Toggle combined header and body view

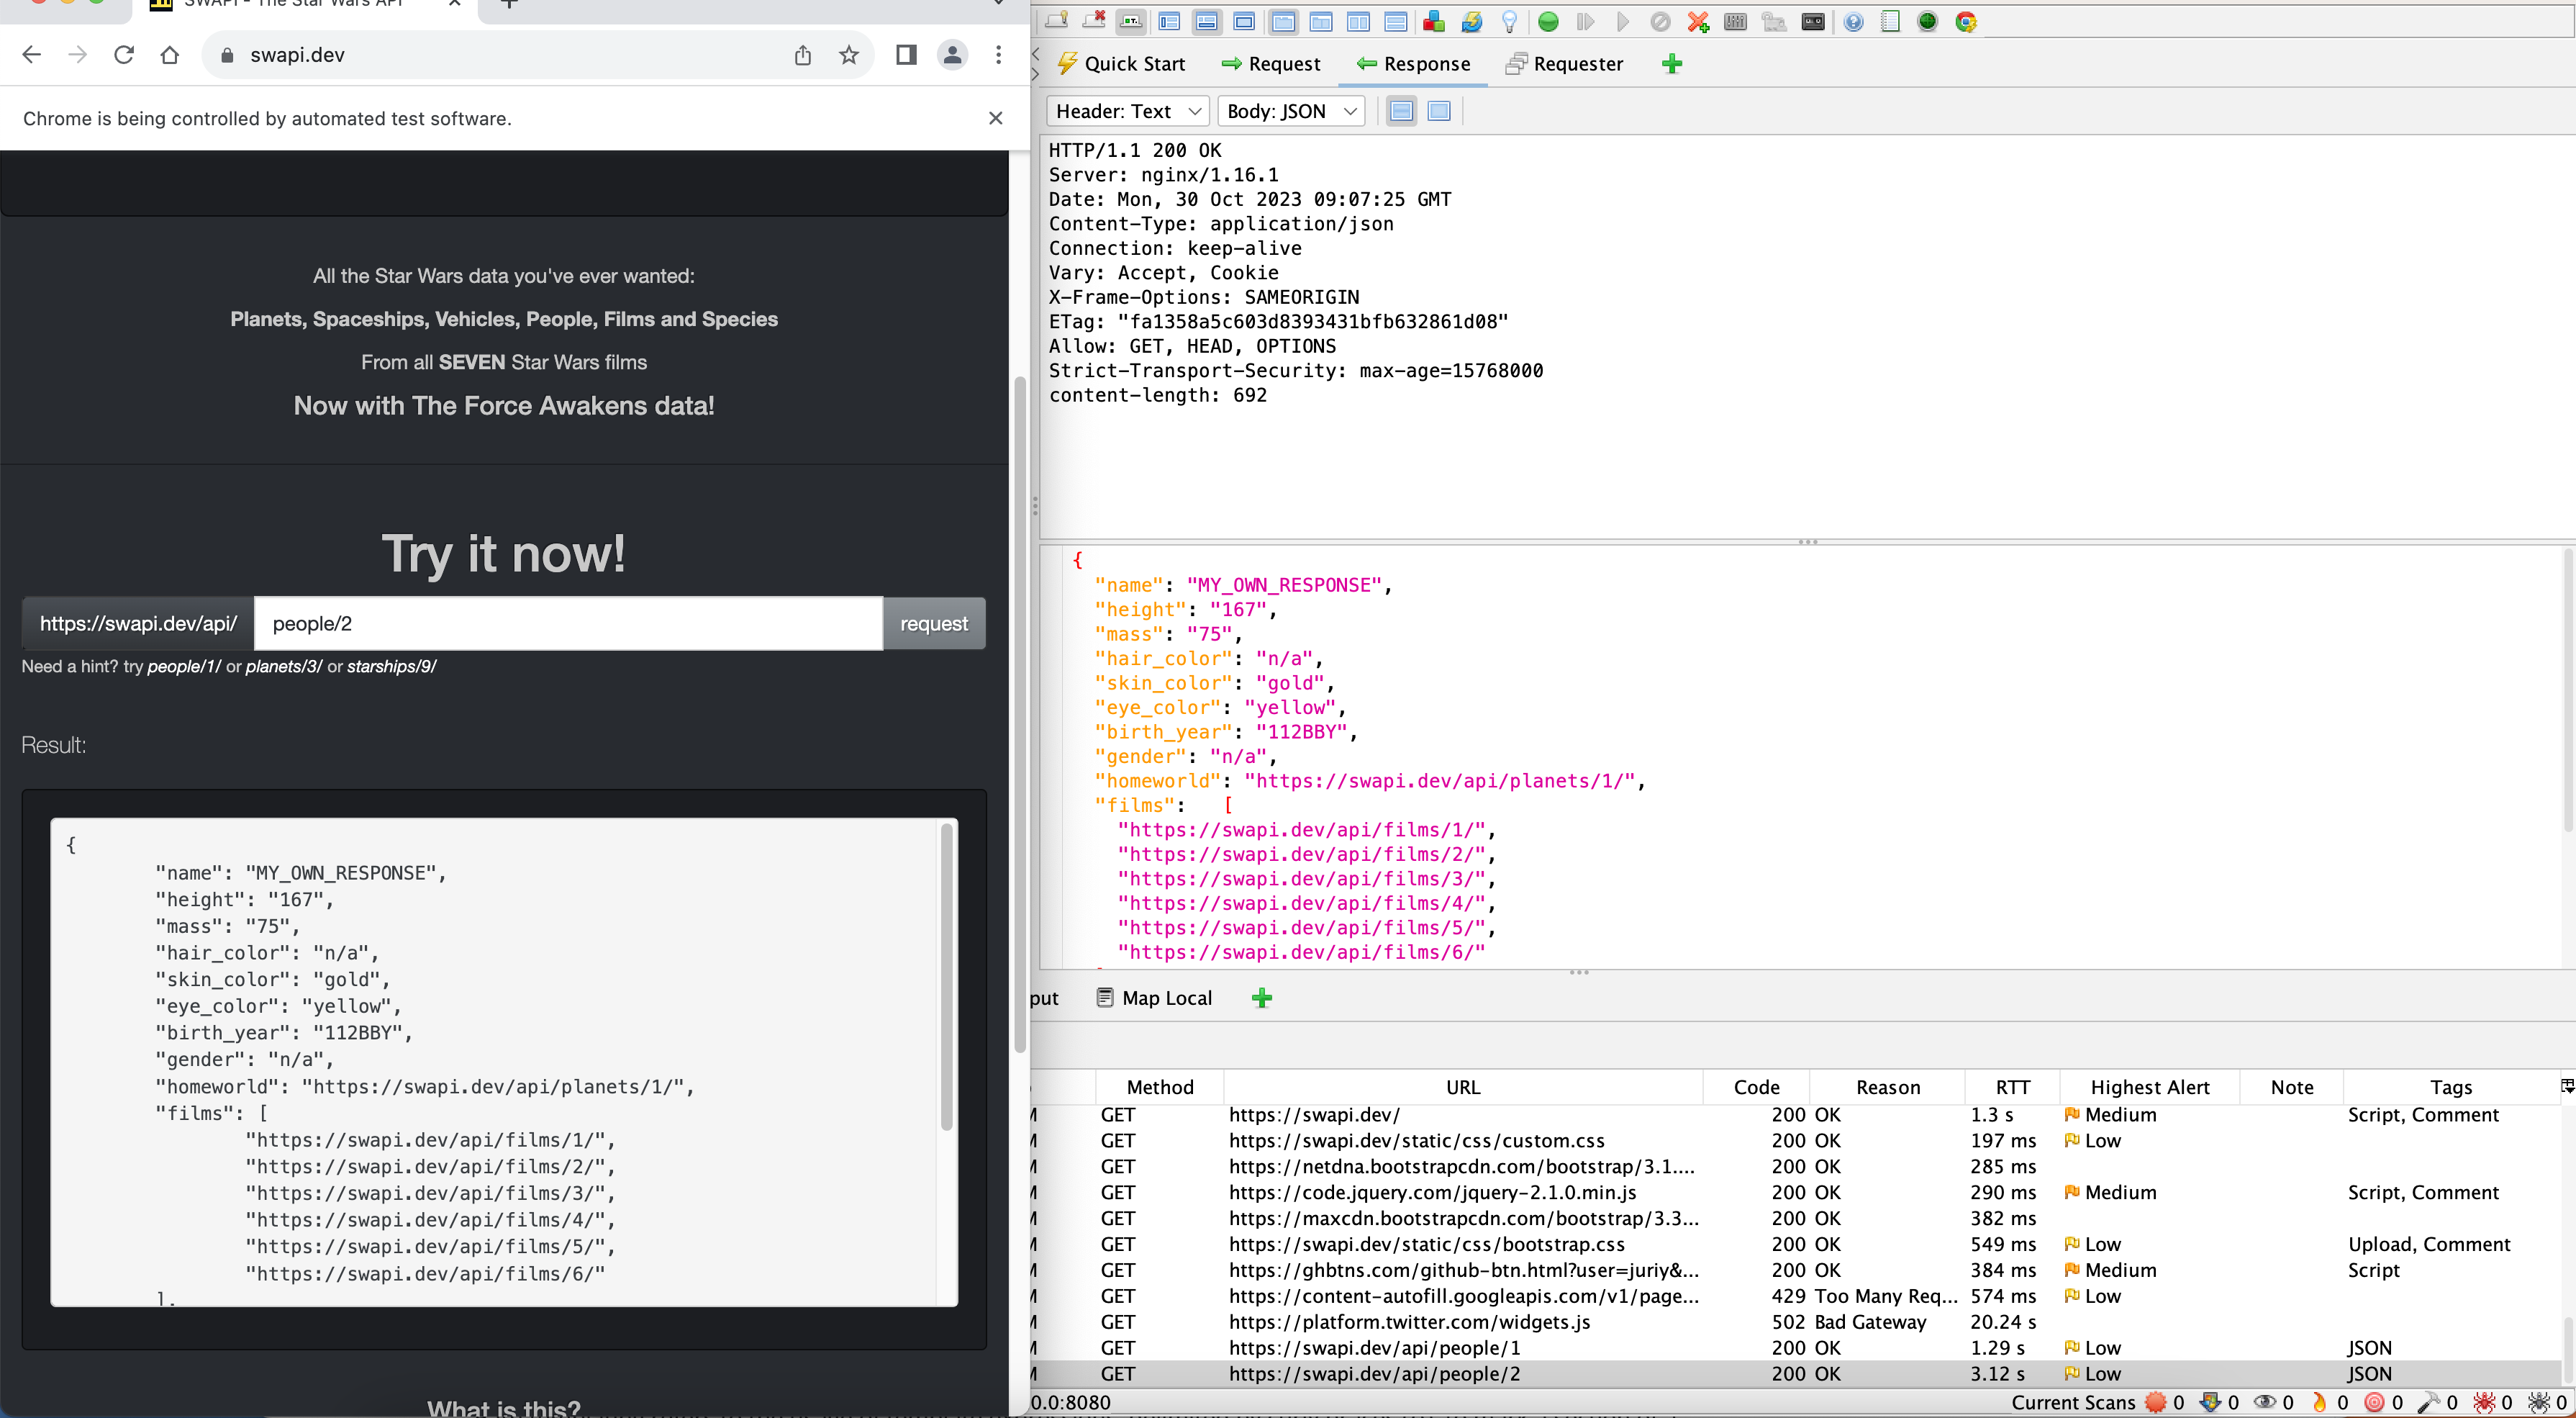pos(1439,111)
